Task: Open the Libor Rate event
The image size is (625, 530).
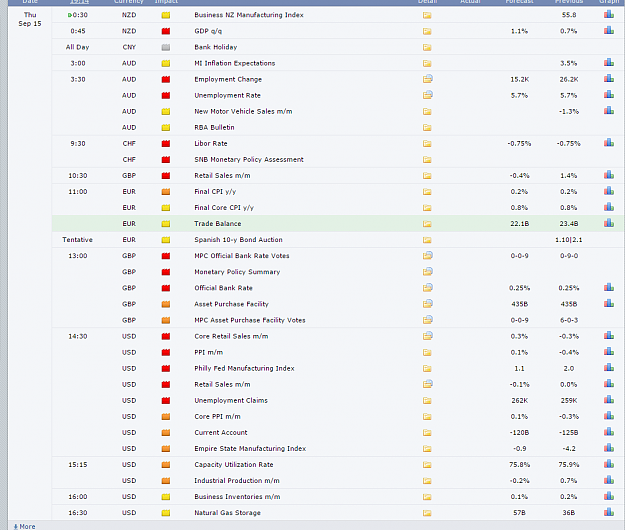Action: click(211, 143)
